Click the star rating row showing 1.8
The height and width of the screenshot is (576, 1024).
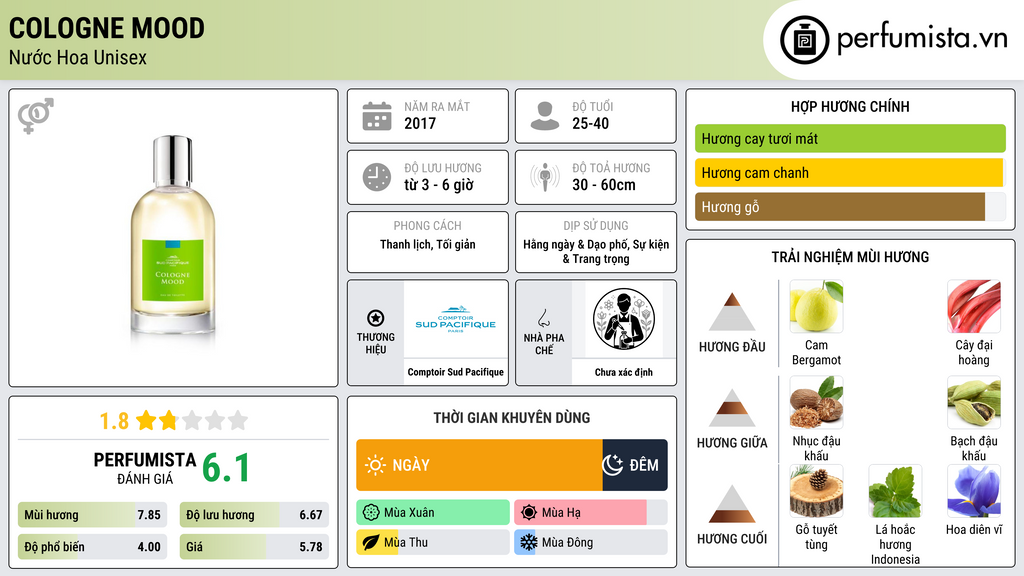[174, 421]
